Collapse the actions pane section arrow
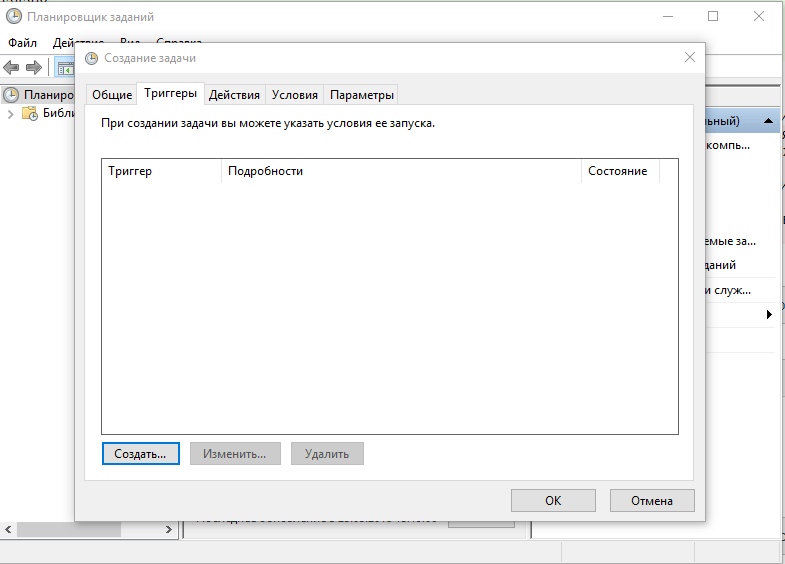This screenshot has height=564, width=785. [768, 121]
